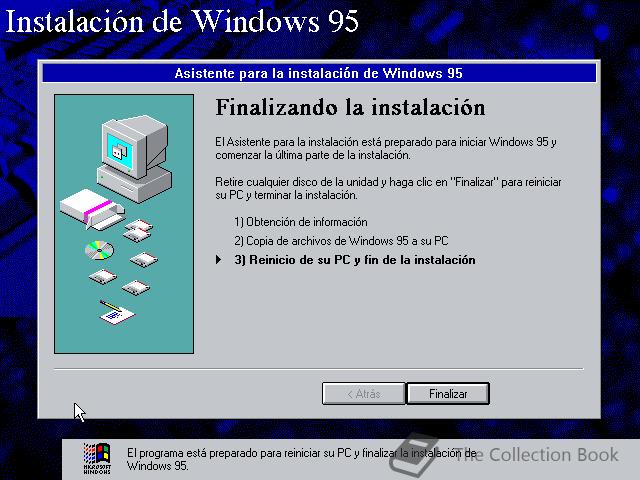Click the Finalizar button
Screen dimensions: 640x480
tap(448, 393)
